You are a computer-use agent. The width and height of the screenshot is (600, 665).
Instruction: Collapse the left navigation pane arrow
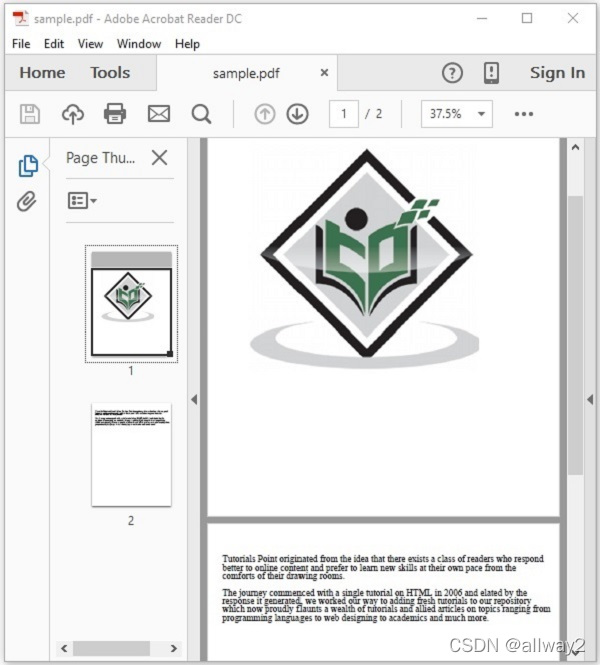194,399
